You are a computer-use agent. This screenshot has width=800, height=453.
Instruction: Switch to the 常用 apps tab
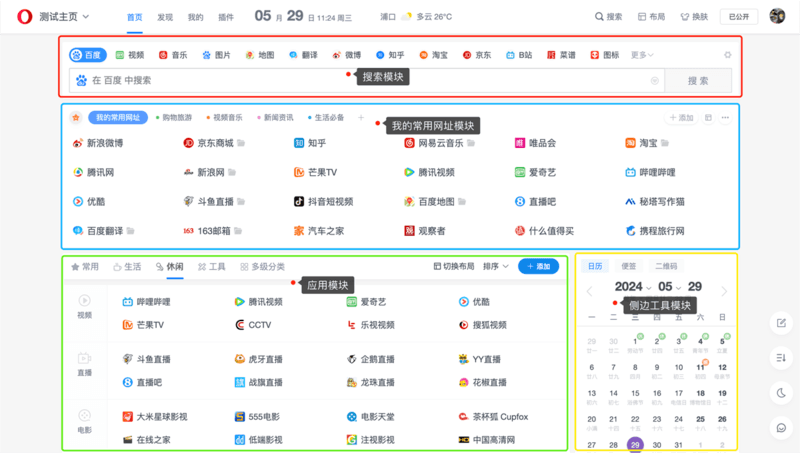(x=85, y=267)
